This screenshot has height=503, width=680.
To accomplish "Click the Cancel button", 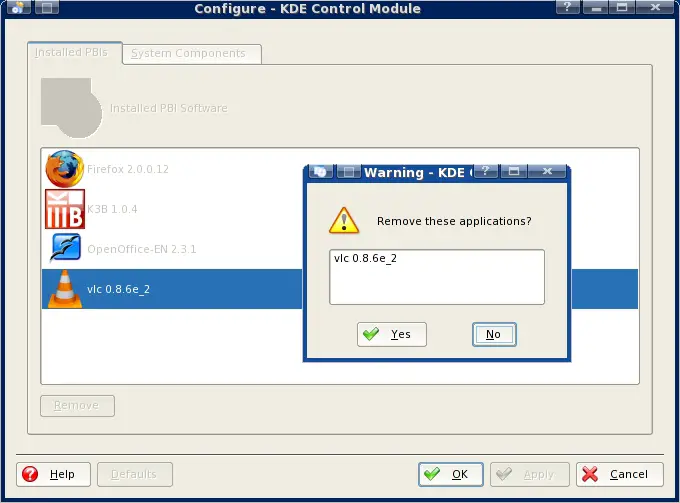I will [620, 474].
